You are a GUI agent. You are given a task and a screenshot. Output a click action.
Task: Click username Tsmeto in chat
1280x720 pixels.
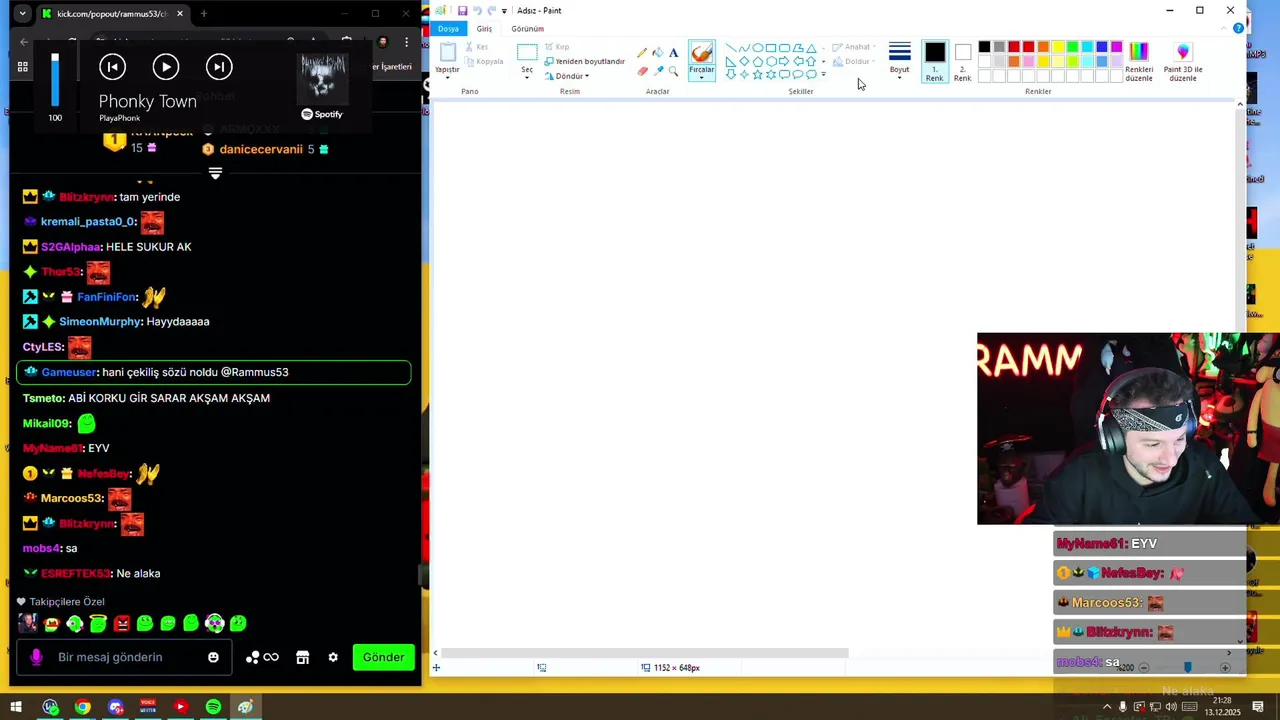pyautogui.click(x=43, y=398)
